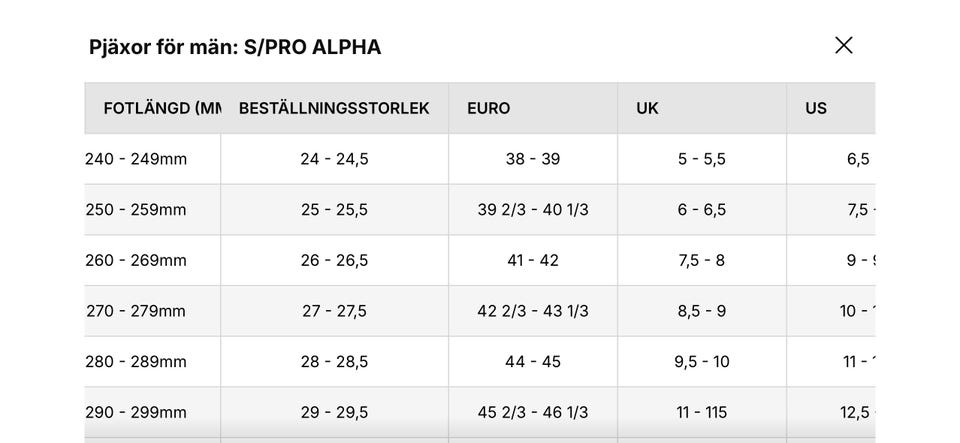Select the EURO column header
Image resolution: width=960 pixels, height=443 pixels.
click(x=489, y=108)
